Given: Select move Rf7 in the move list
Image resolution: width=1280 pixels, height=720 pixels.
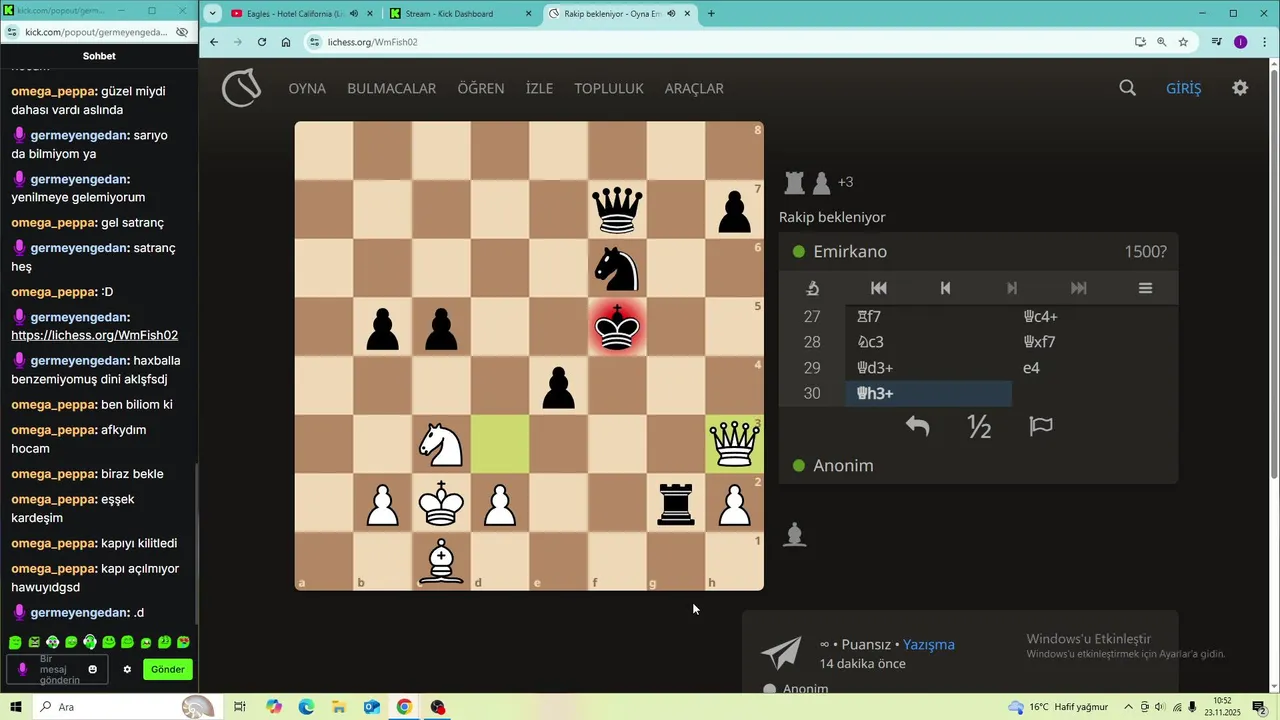Looking at the screenshot, I should (x=929, y=316).
